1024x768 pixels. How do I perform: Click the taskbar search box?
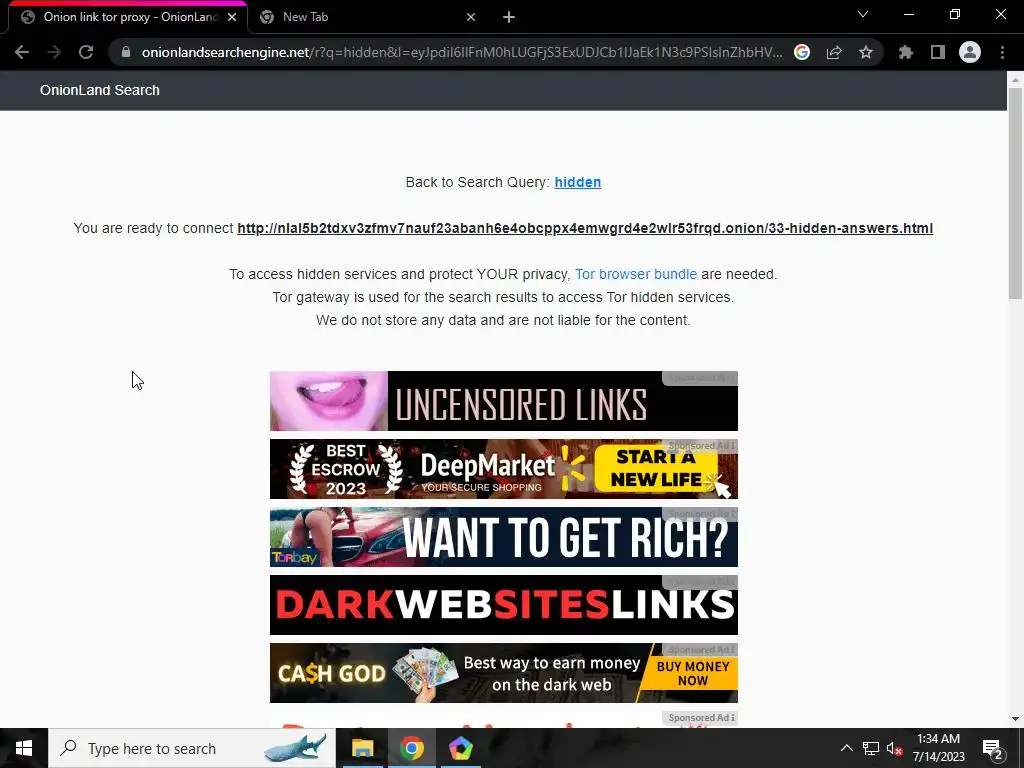pos(191,748)
